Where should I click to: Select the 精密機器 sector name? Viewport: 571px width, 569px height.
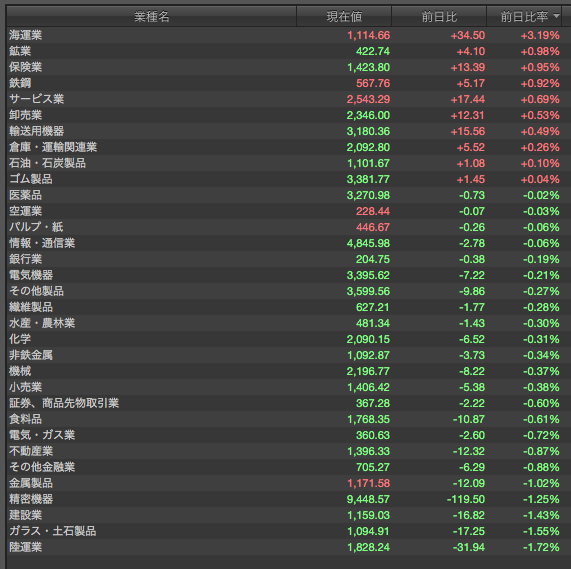(31, 499)
